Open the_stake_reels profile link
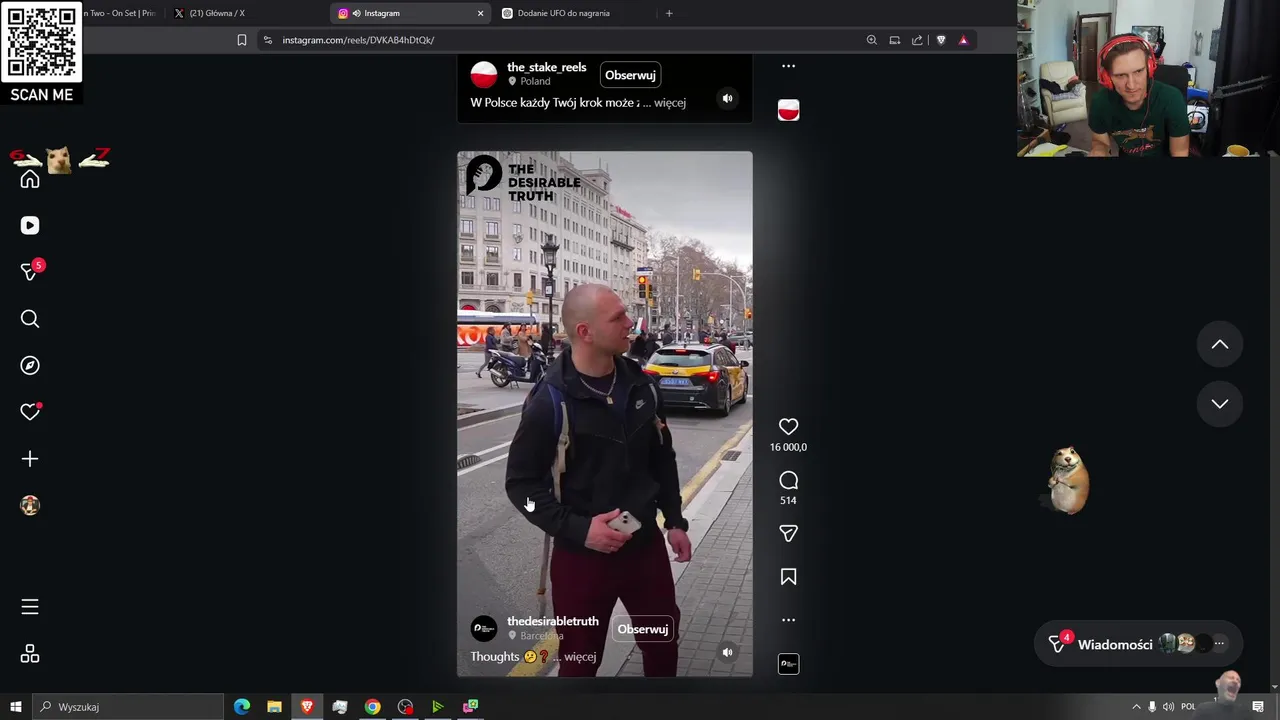 click(546, 67)
